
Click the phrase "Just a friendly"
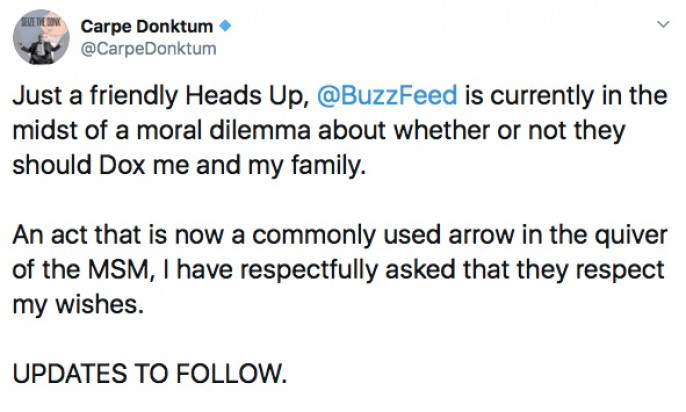tap(78, 97)
